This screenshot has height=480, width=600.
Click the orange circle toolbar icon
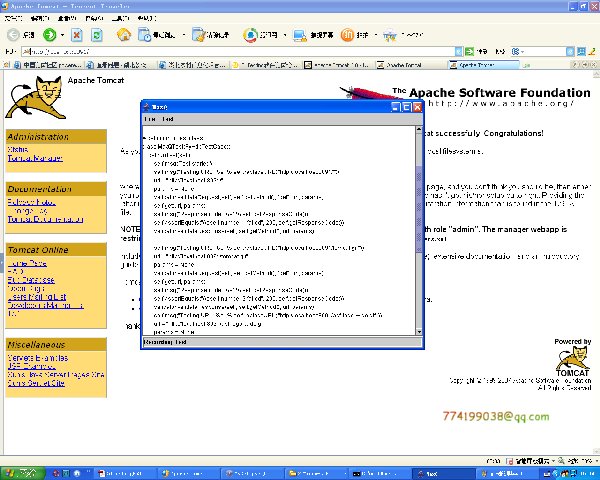(347, 35)
